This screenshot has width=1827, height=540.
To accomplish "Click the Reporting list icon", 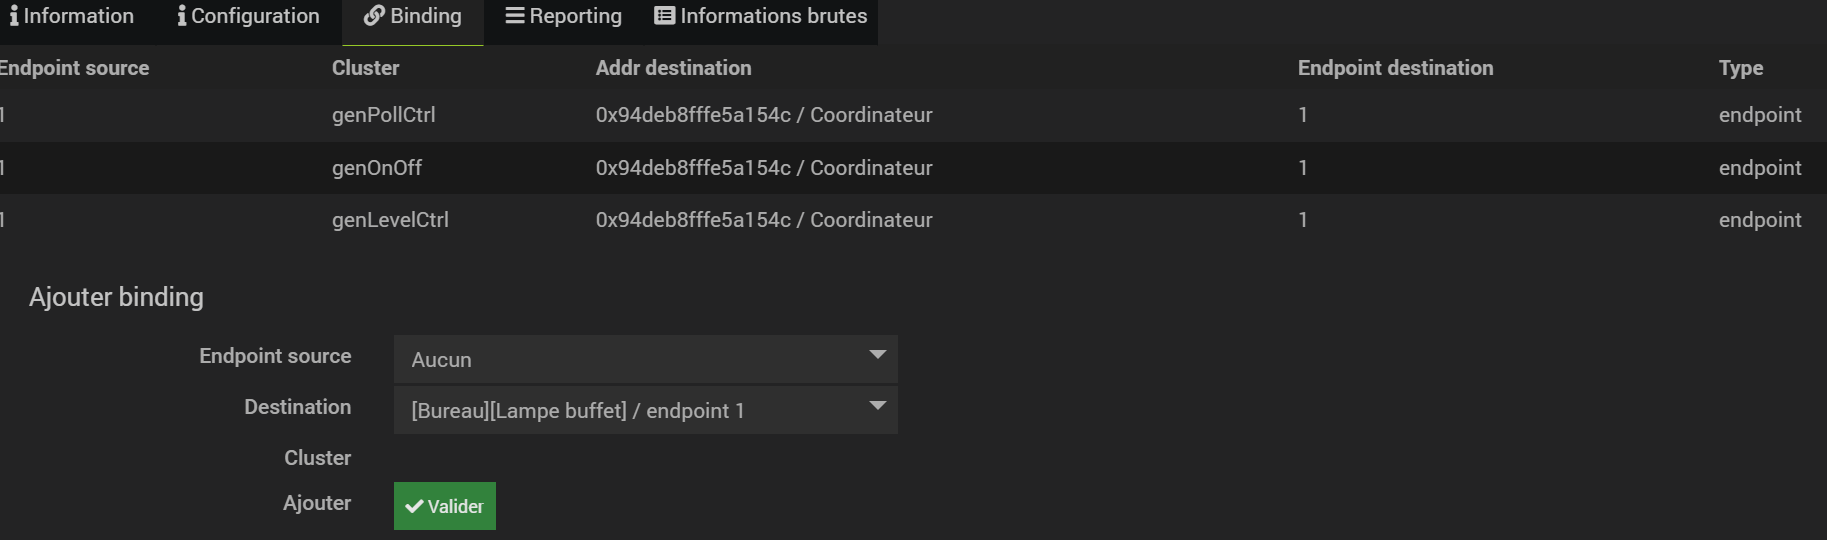I will point(515,16).
